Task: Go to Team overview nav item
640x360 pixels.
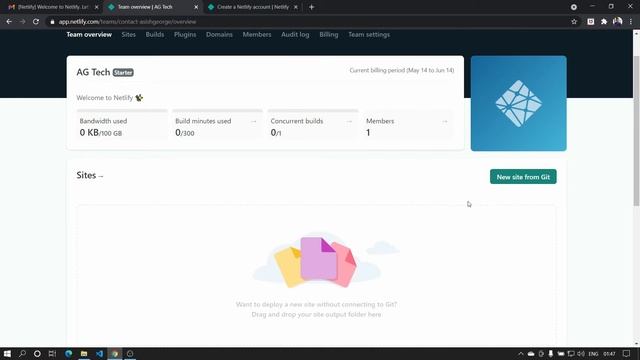Action: point(89,35)
